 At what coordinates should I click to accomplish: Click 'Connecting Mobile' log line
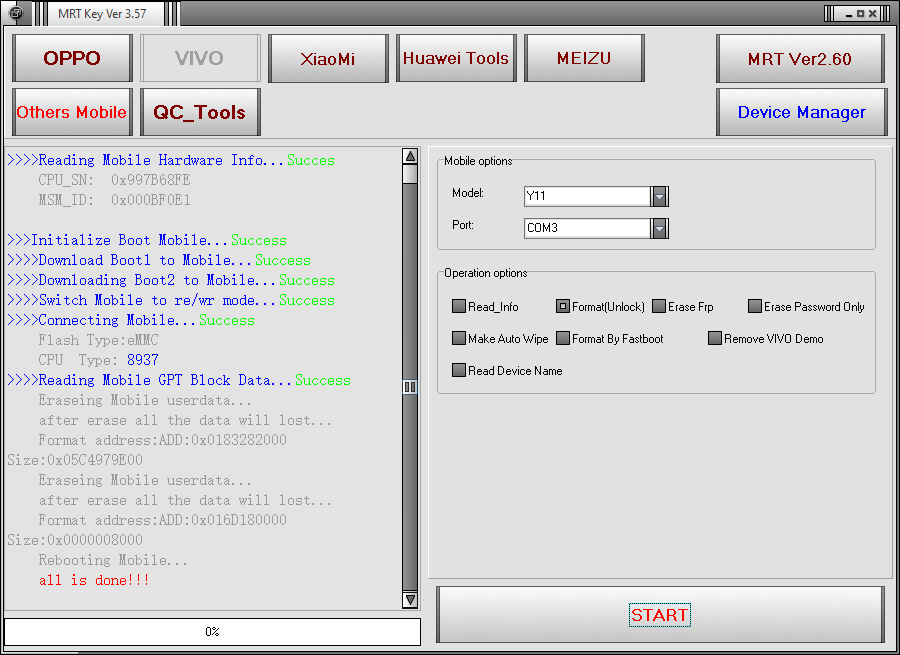pos(131,320)
